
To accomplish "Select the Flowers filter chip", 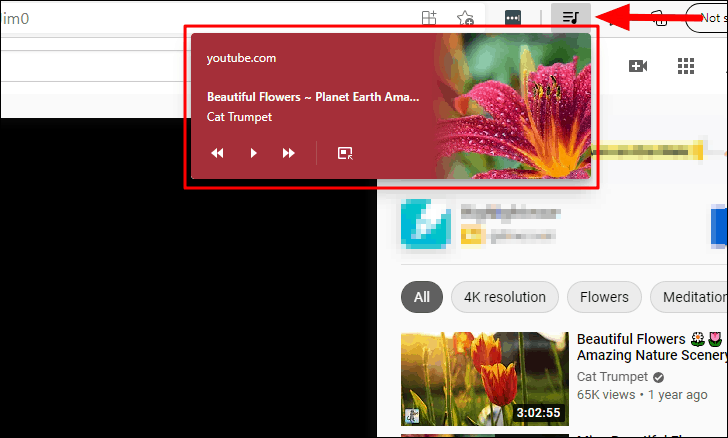I will coord(604,297).
